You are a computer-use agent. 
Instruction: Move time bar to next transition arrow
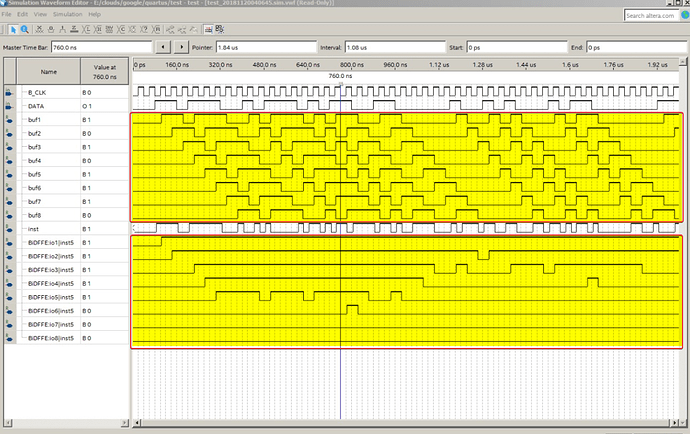(x=181, y=47)
